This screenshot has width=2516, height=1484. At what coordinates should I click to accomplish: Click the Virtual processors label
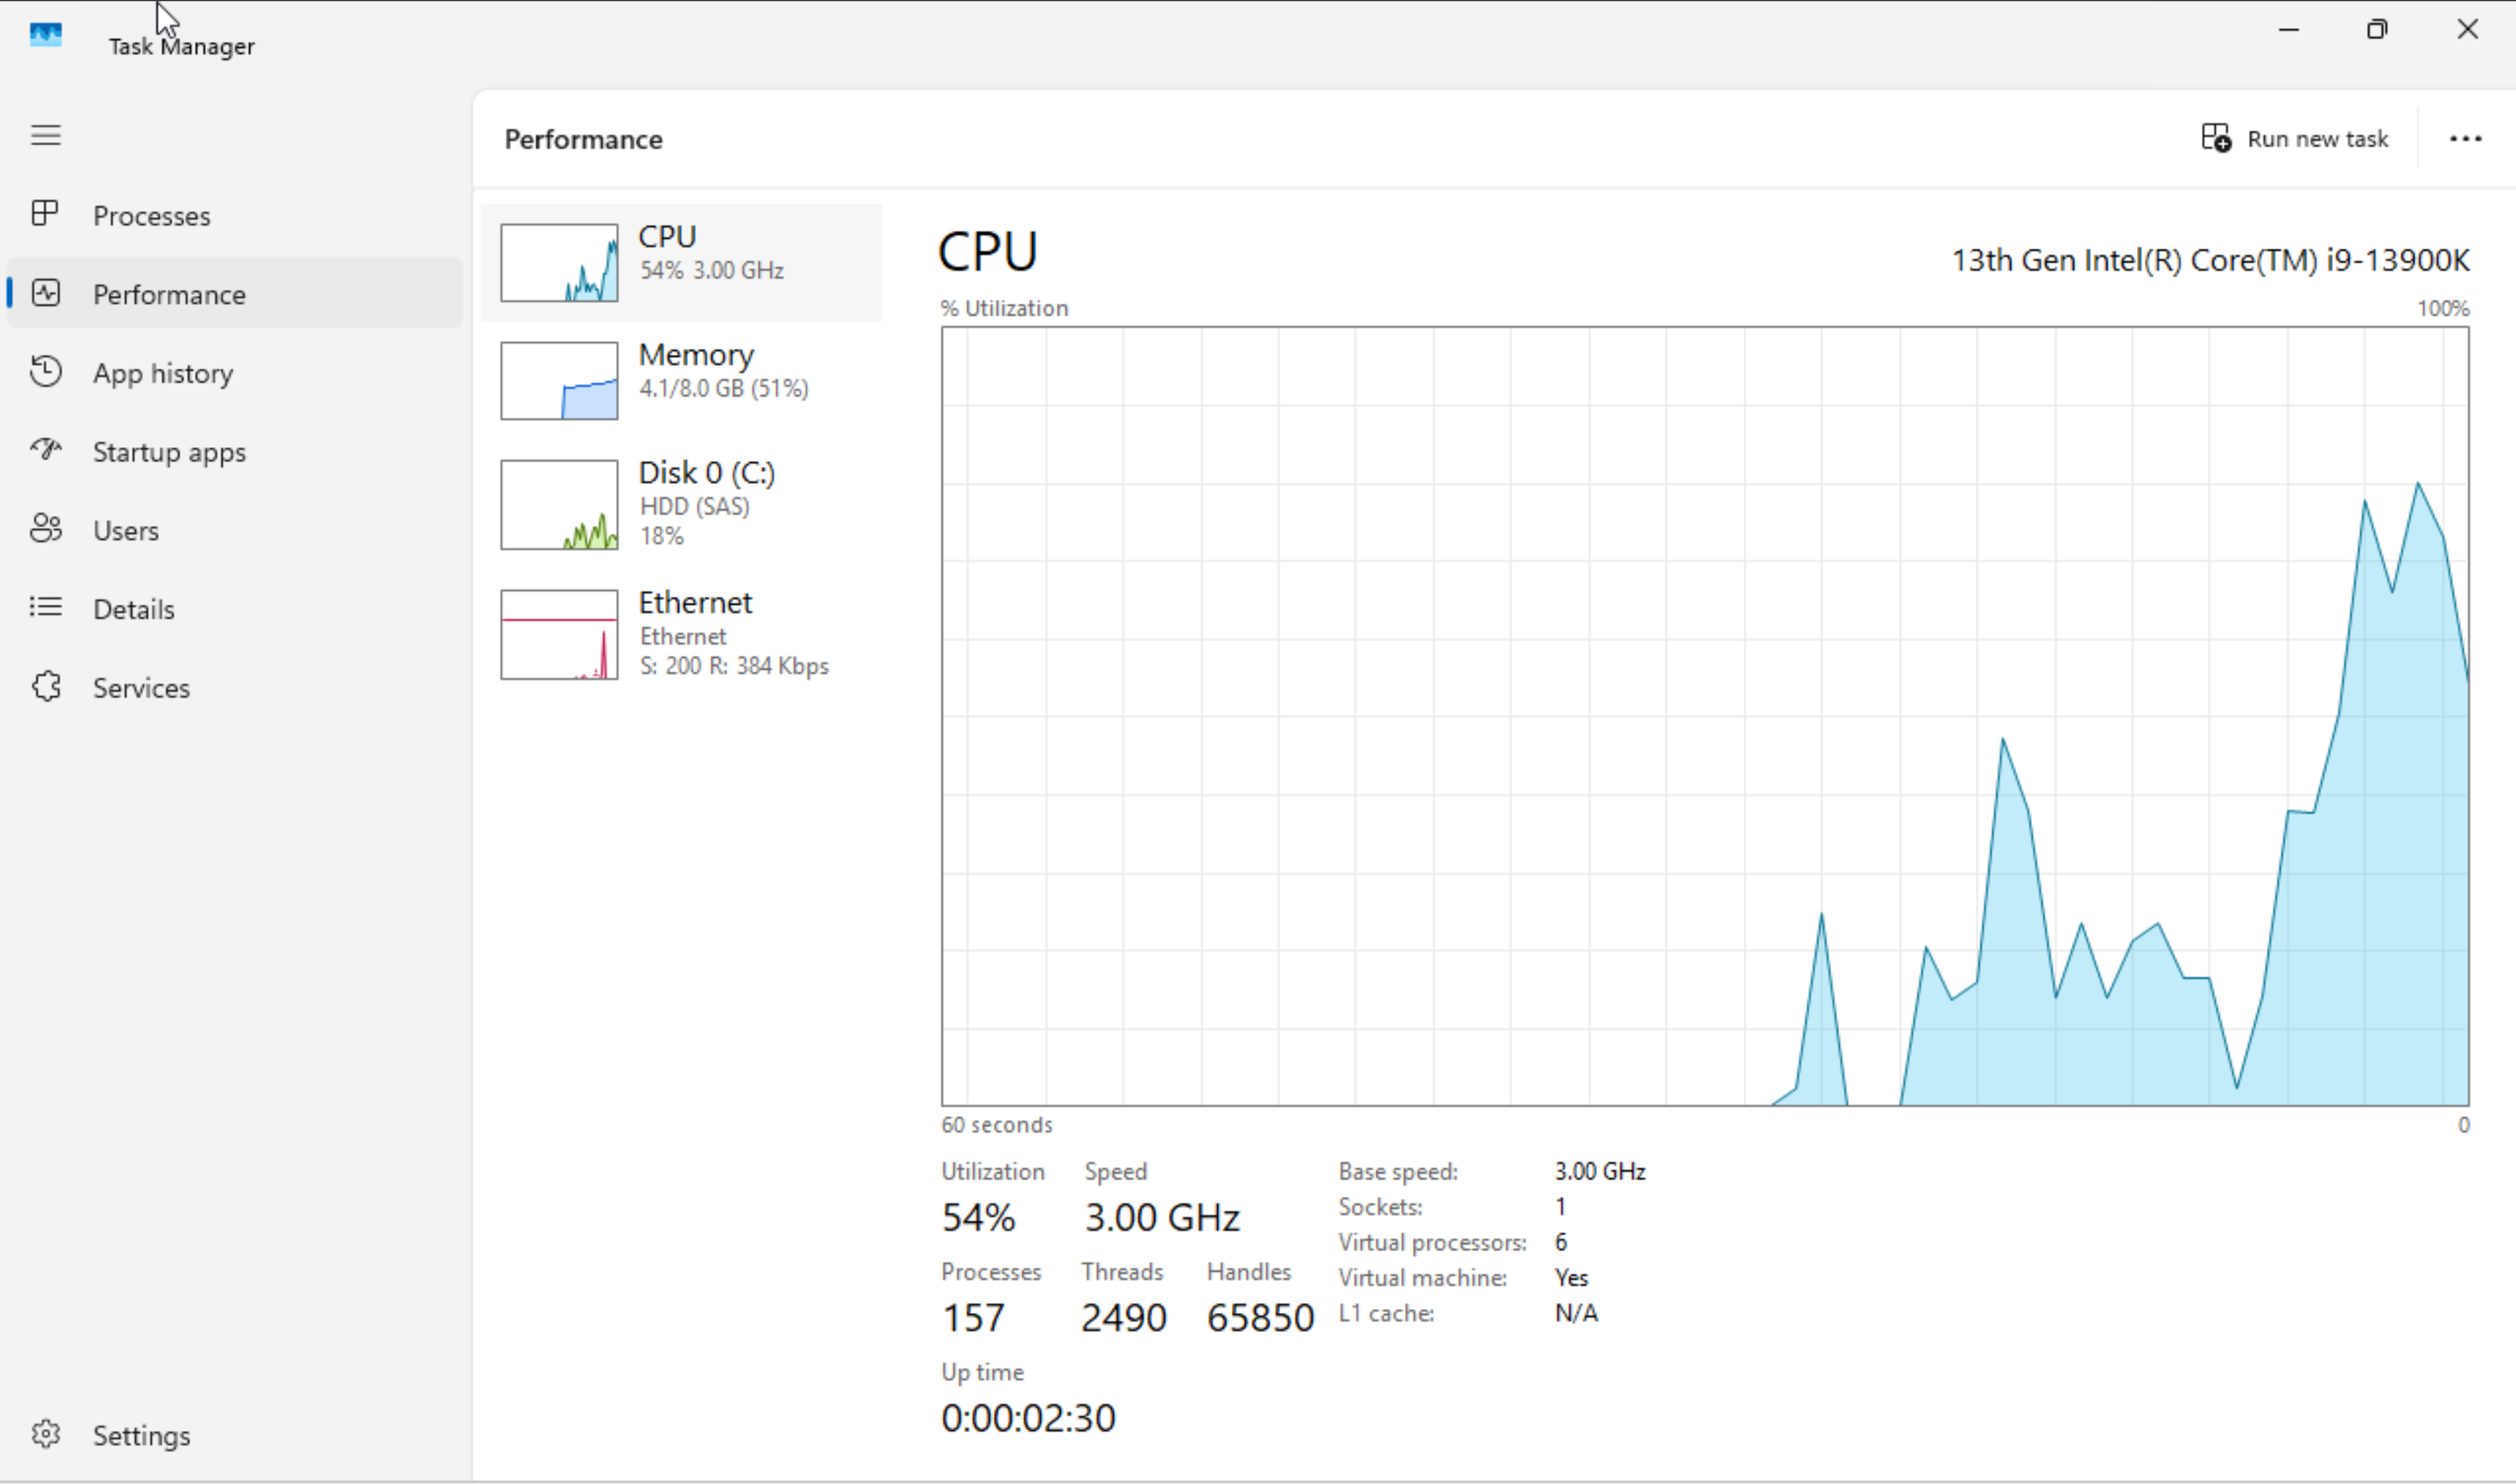pos(1432,1242)
